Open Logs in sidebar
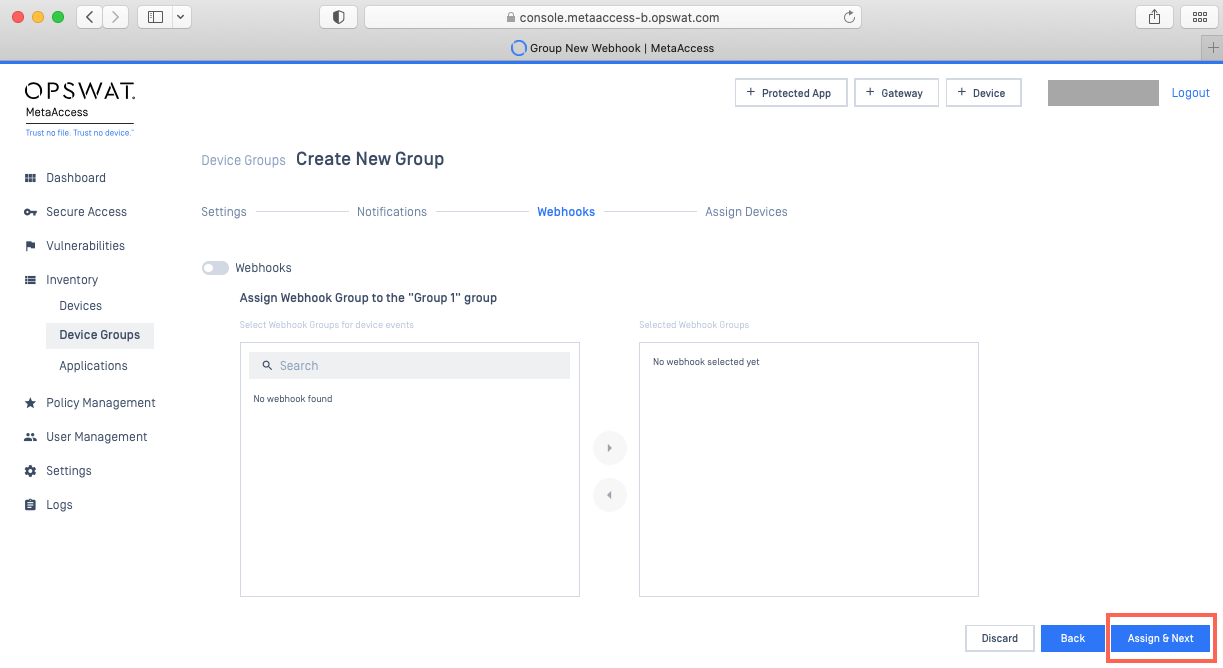Viewport: 1223px width, 668px height. (x=59, y=505)
